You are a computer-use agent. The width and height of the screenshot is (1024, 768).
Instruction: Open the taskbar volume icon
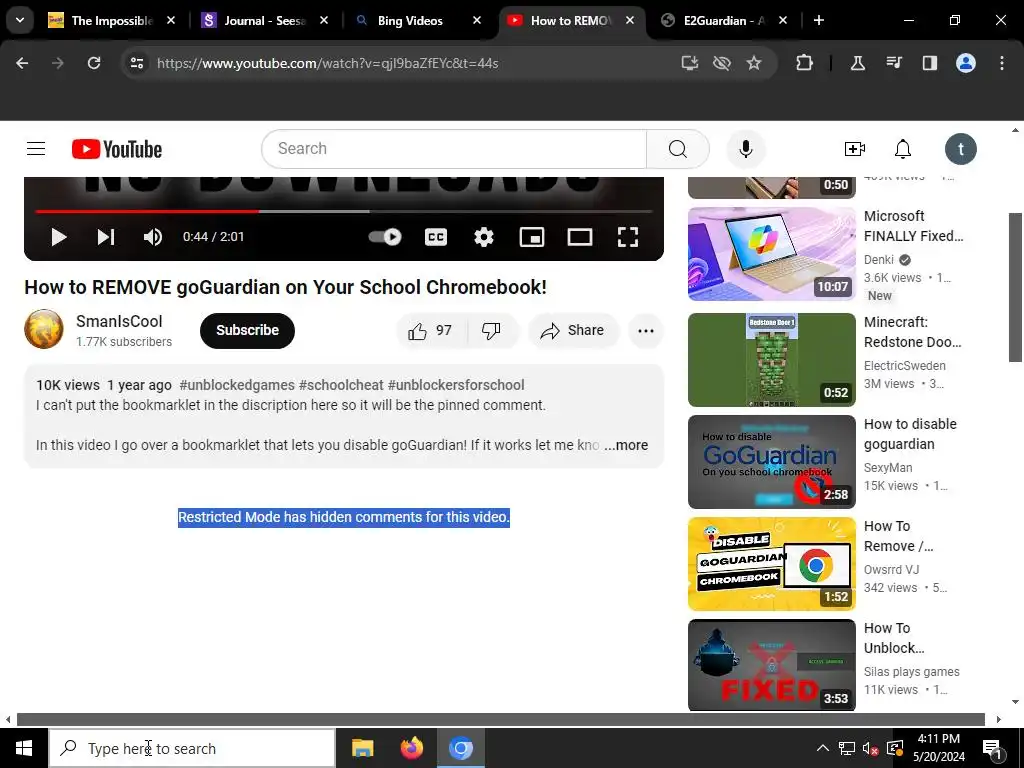pyautogui.click(x=869, y=748)
